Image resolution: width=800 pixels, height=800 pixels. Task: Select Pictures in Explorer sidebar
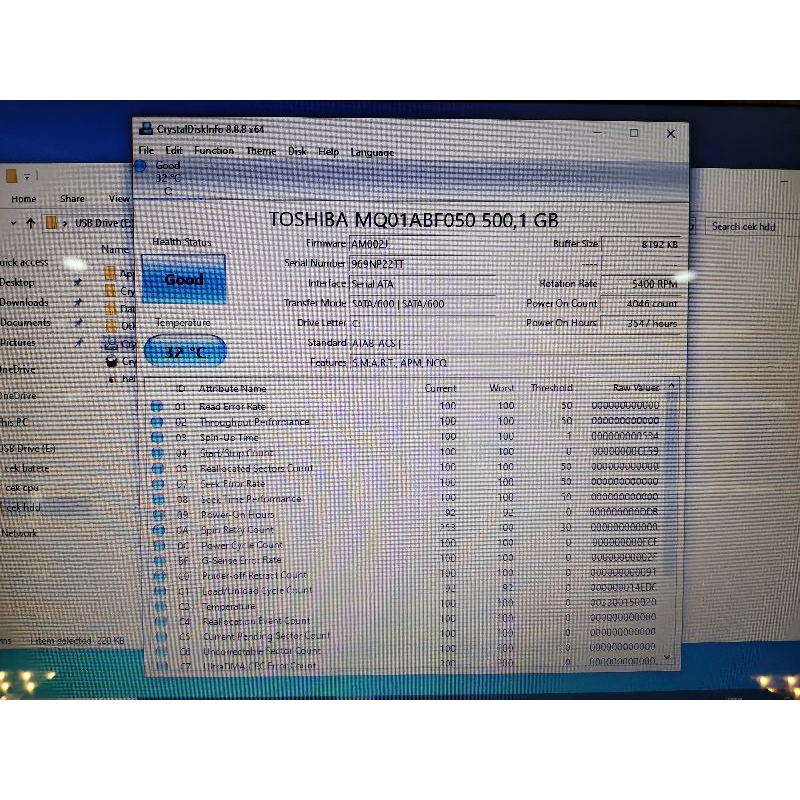pos(18,343)
